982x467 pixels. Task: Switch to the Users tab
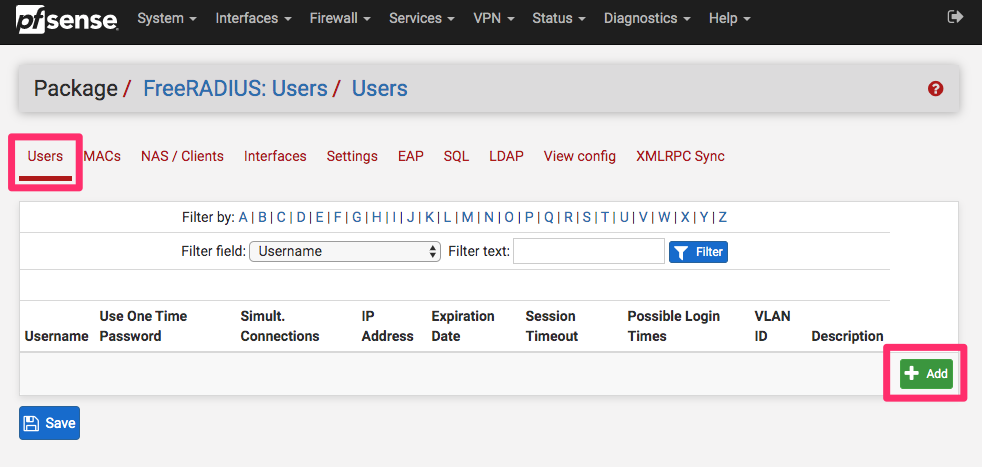coord(45,157)
